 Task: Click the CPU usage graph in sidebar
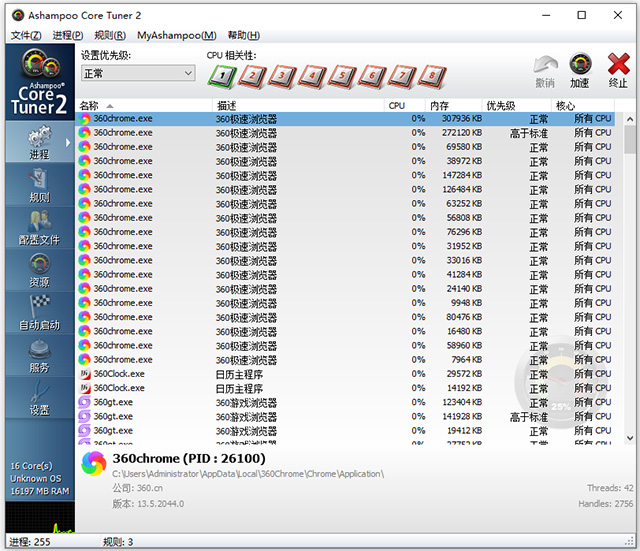tap(40, 517)
